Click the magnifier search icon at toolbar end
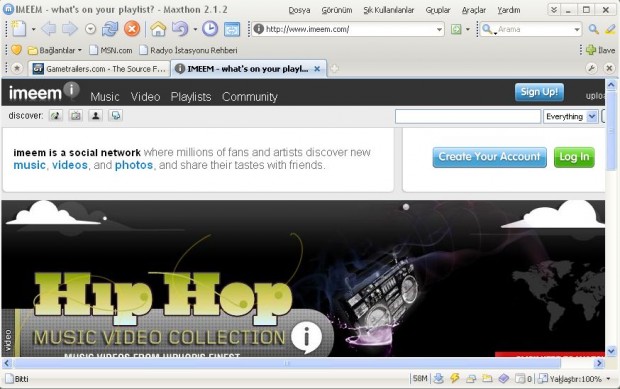Screen dimensions: 620x389 594,29
